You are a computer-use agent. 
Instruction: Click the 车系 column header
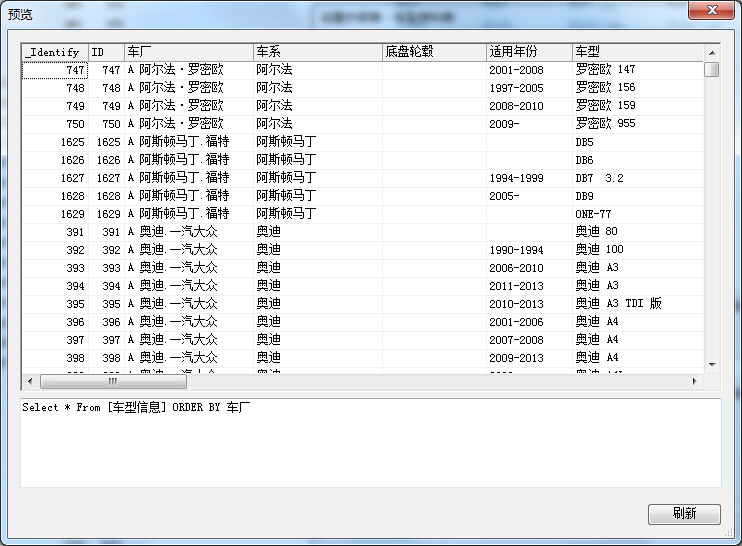[318, 52]
